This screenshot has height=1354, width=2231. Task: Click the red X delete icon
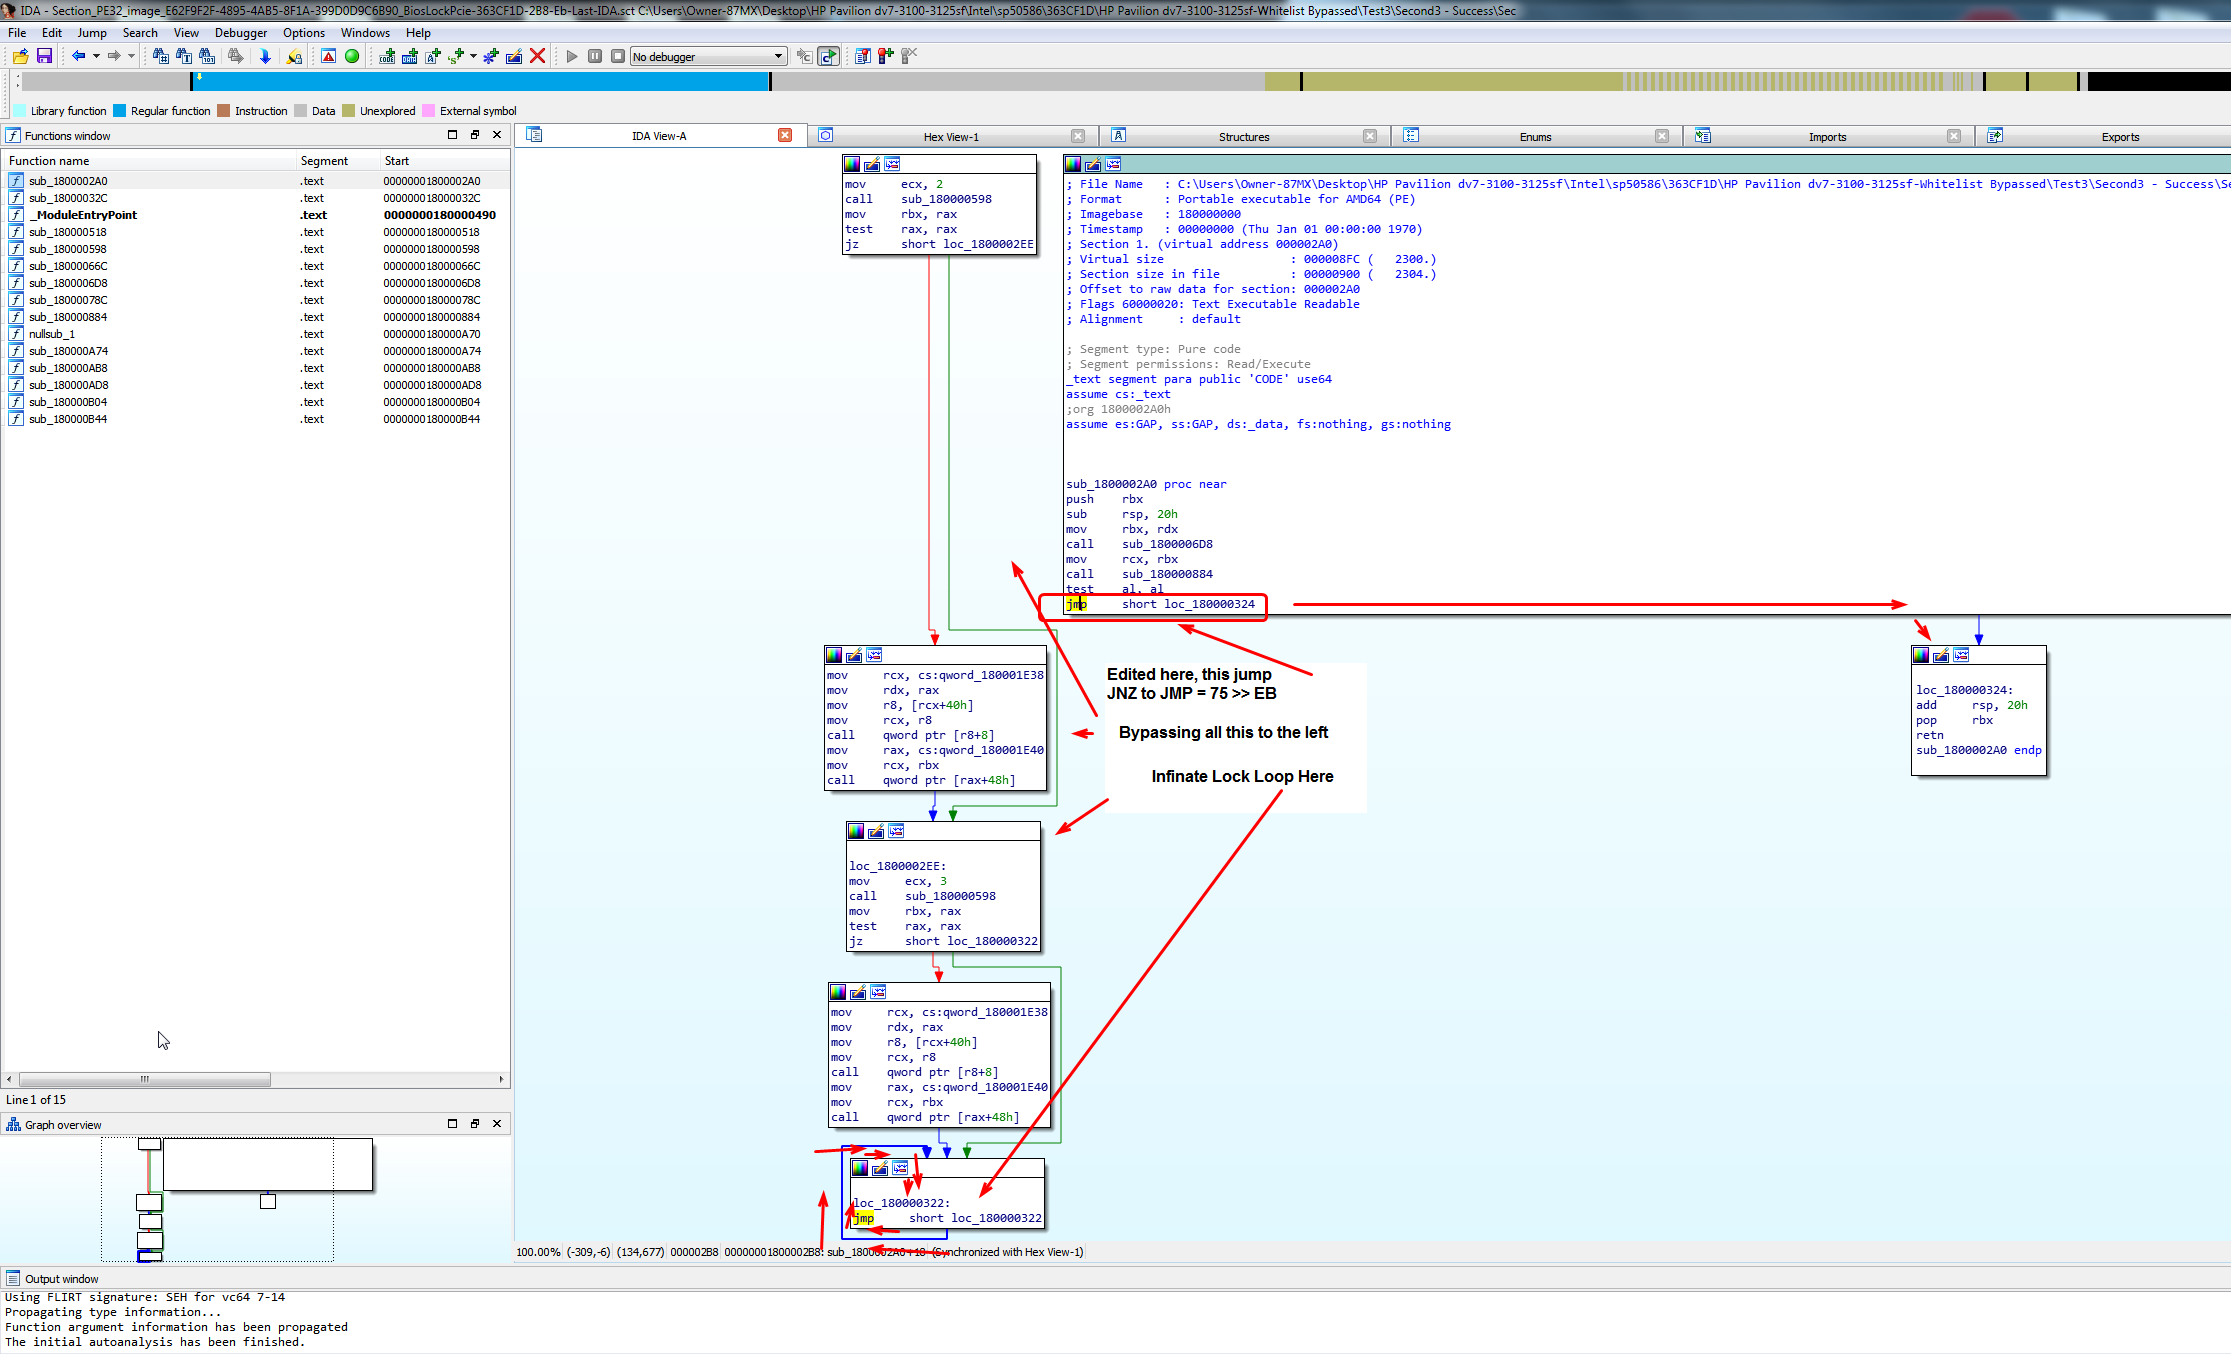click(x=538, y=56)
